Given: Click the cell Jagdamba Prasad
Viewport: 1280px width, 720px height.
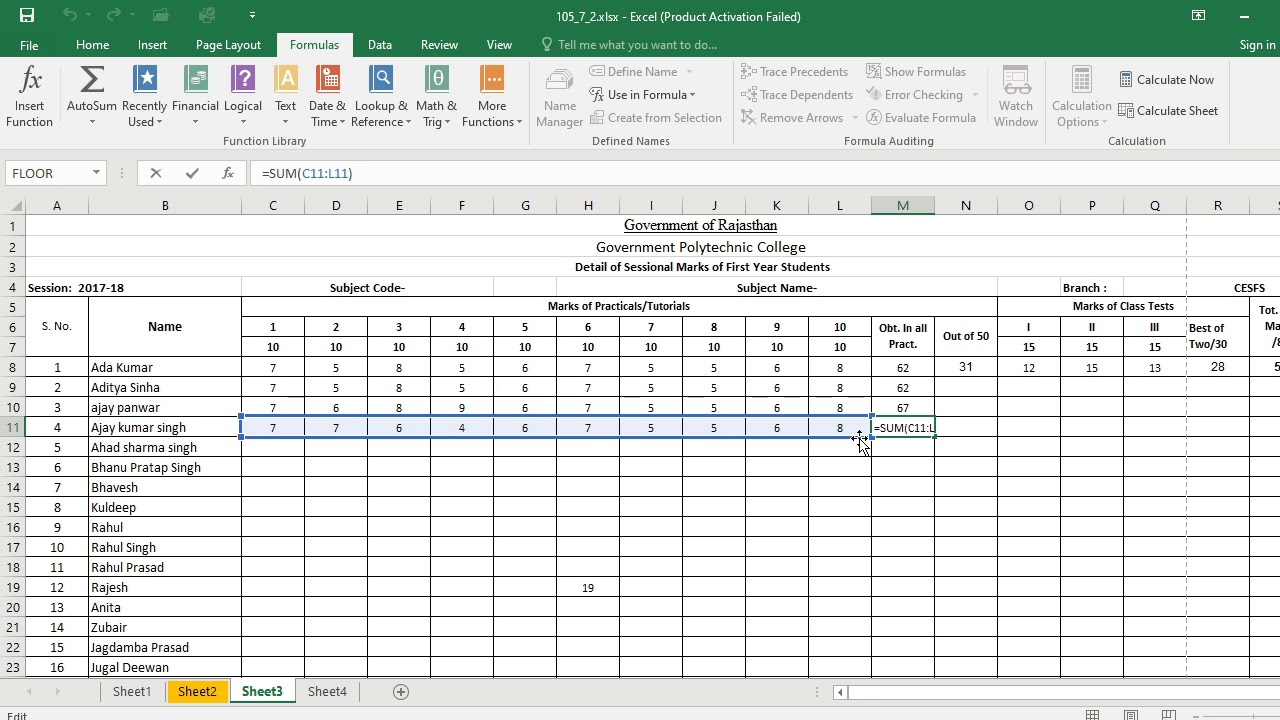Looking at the screenshot, I should (x=165, y=647).
